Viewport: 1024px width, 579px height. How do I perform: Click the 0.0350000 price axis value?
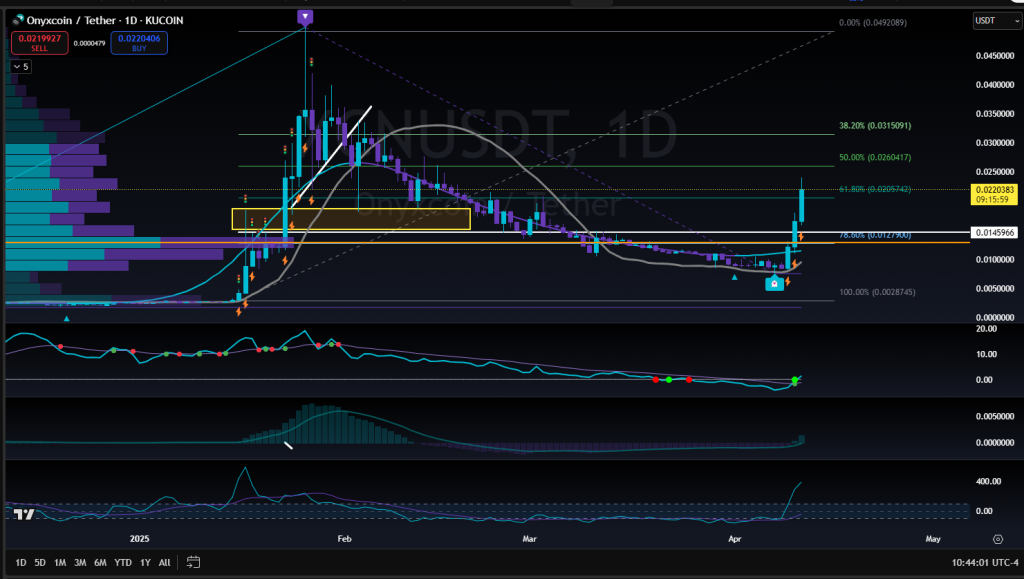click(x=995, y=114)
